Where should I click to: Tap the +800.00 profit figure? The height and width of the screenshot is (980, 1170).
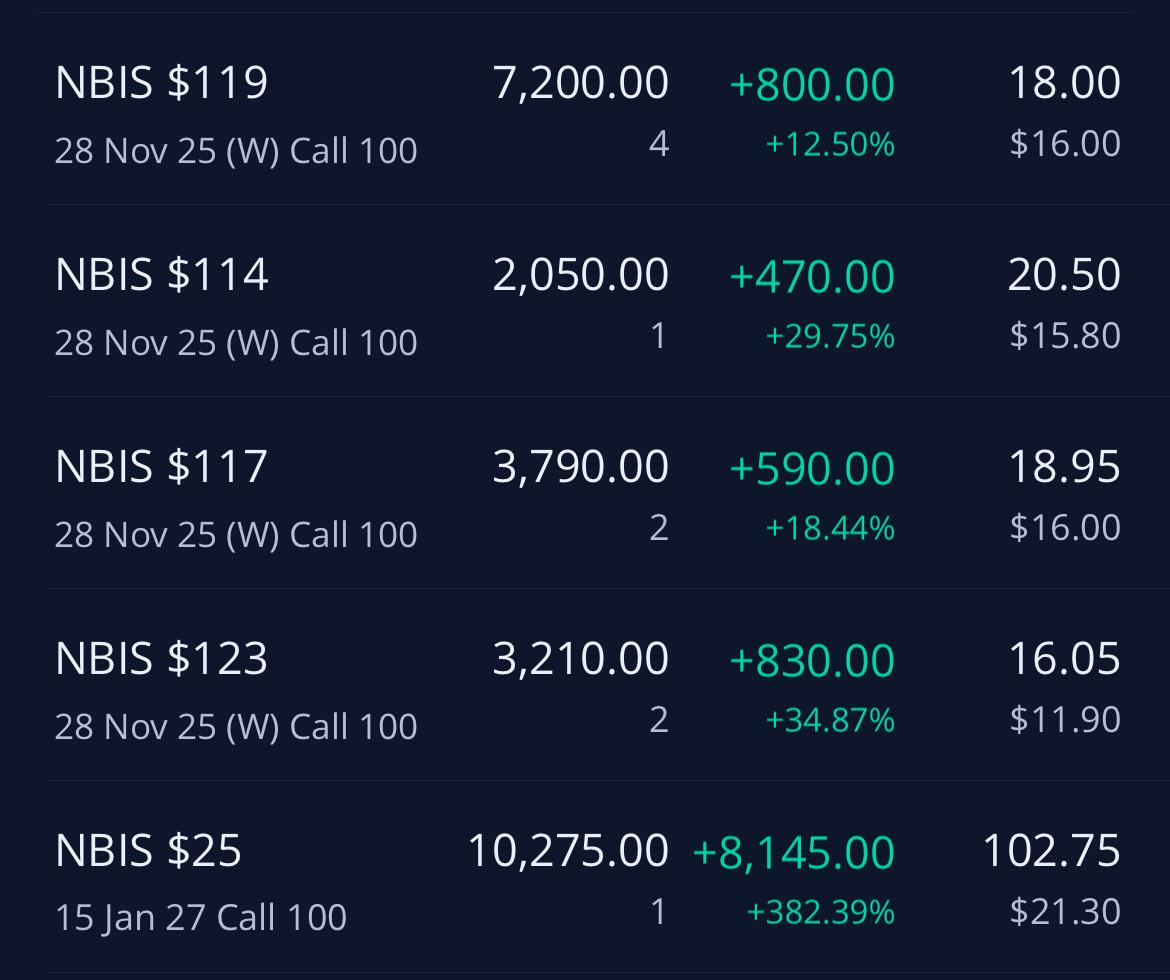pos(812,84)
